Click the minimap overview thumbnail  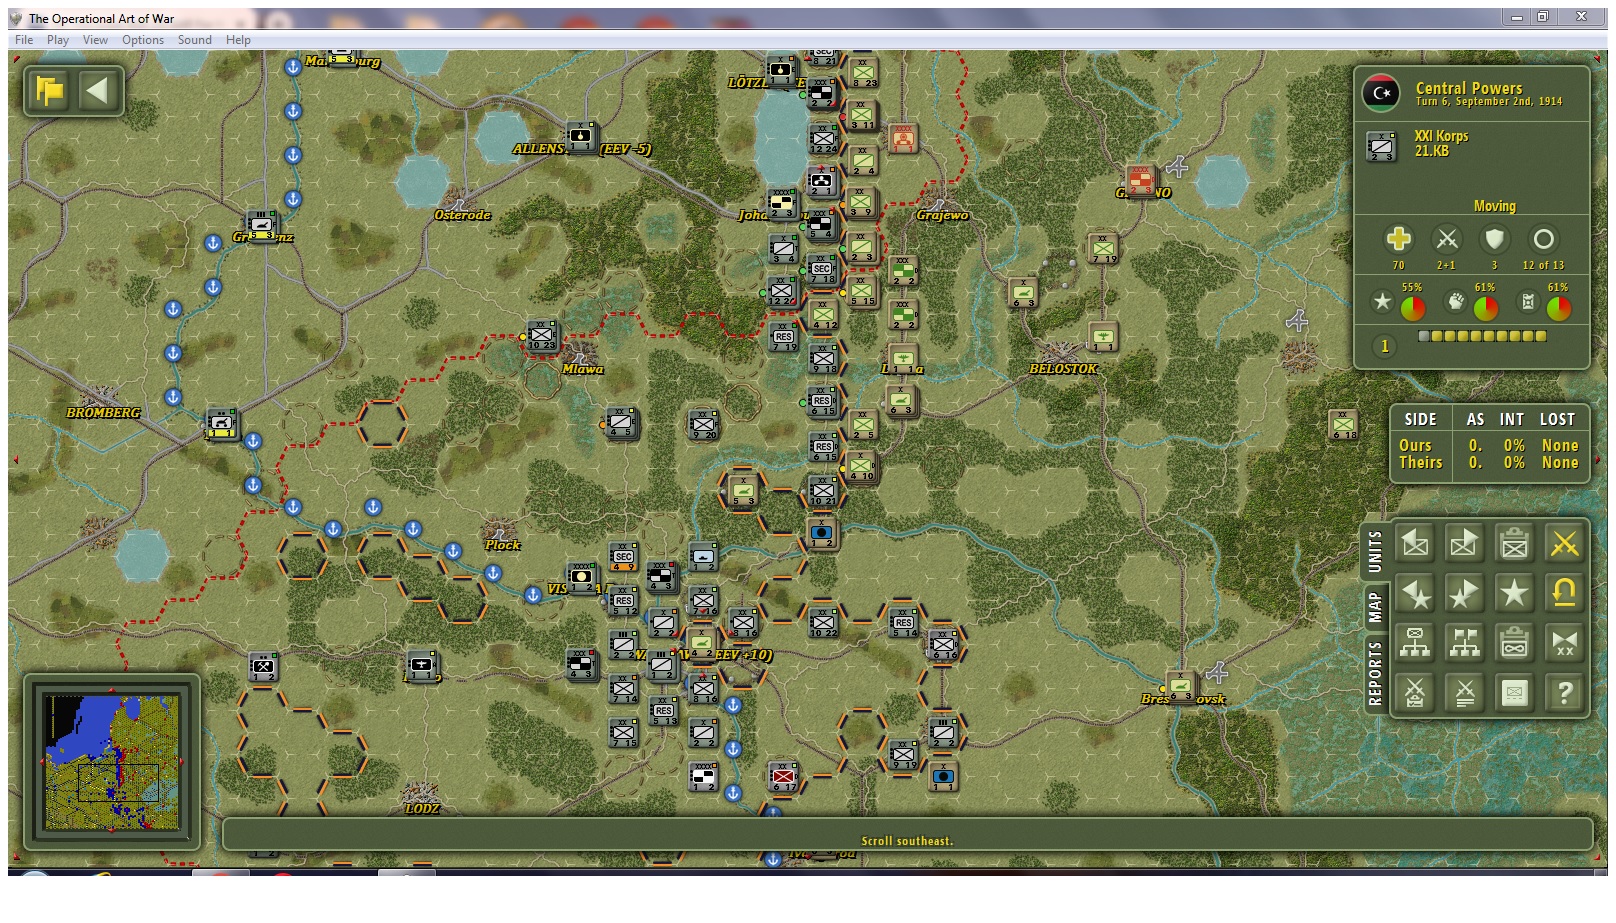[x=111, y=761]
